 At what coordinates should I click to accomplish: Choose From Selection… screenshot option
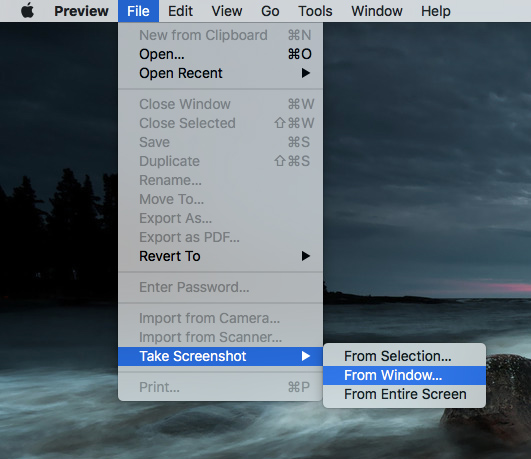tap(404, 356)
